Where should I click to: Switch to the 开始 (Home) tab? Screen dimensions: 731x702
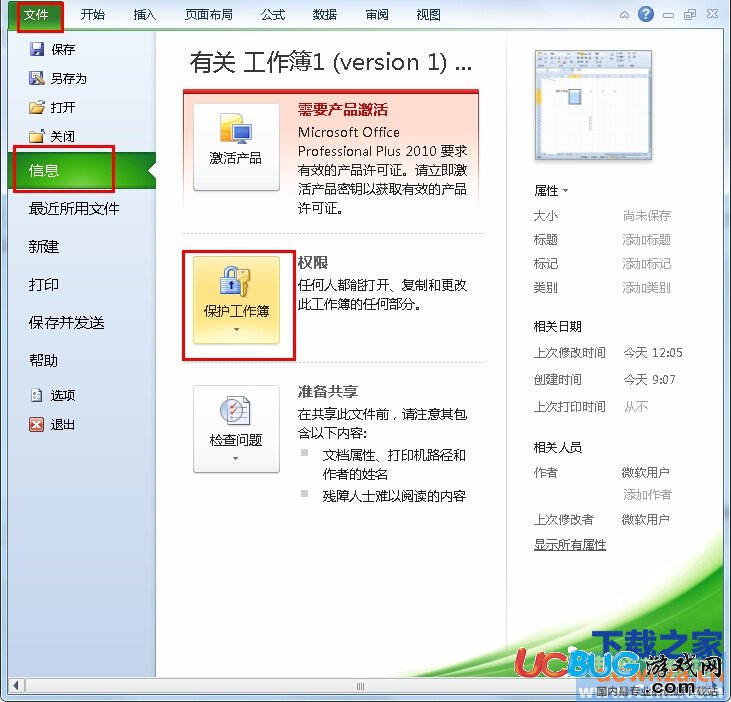click(92, 15)
